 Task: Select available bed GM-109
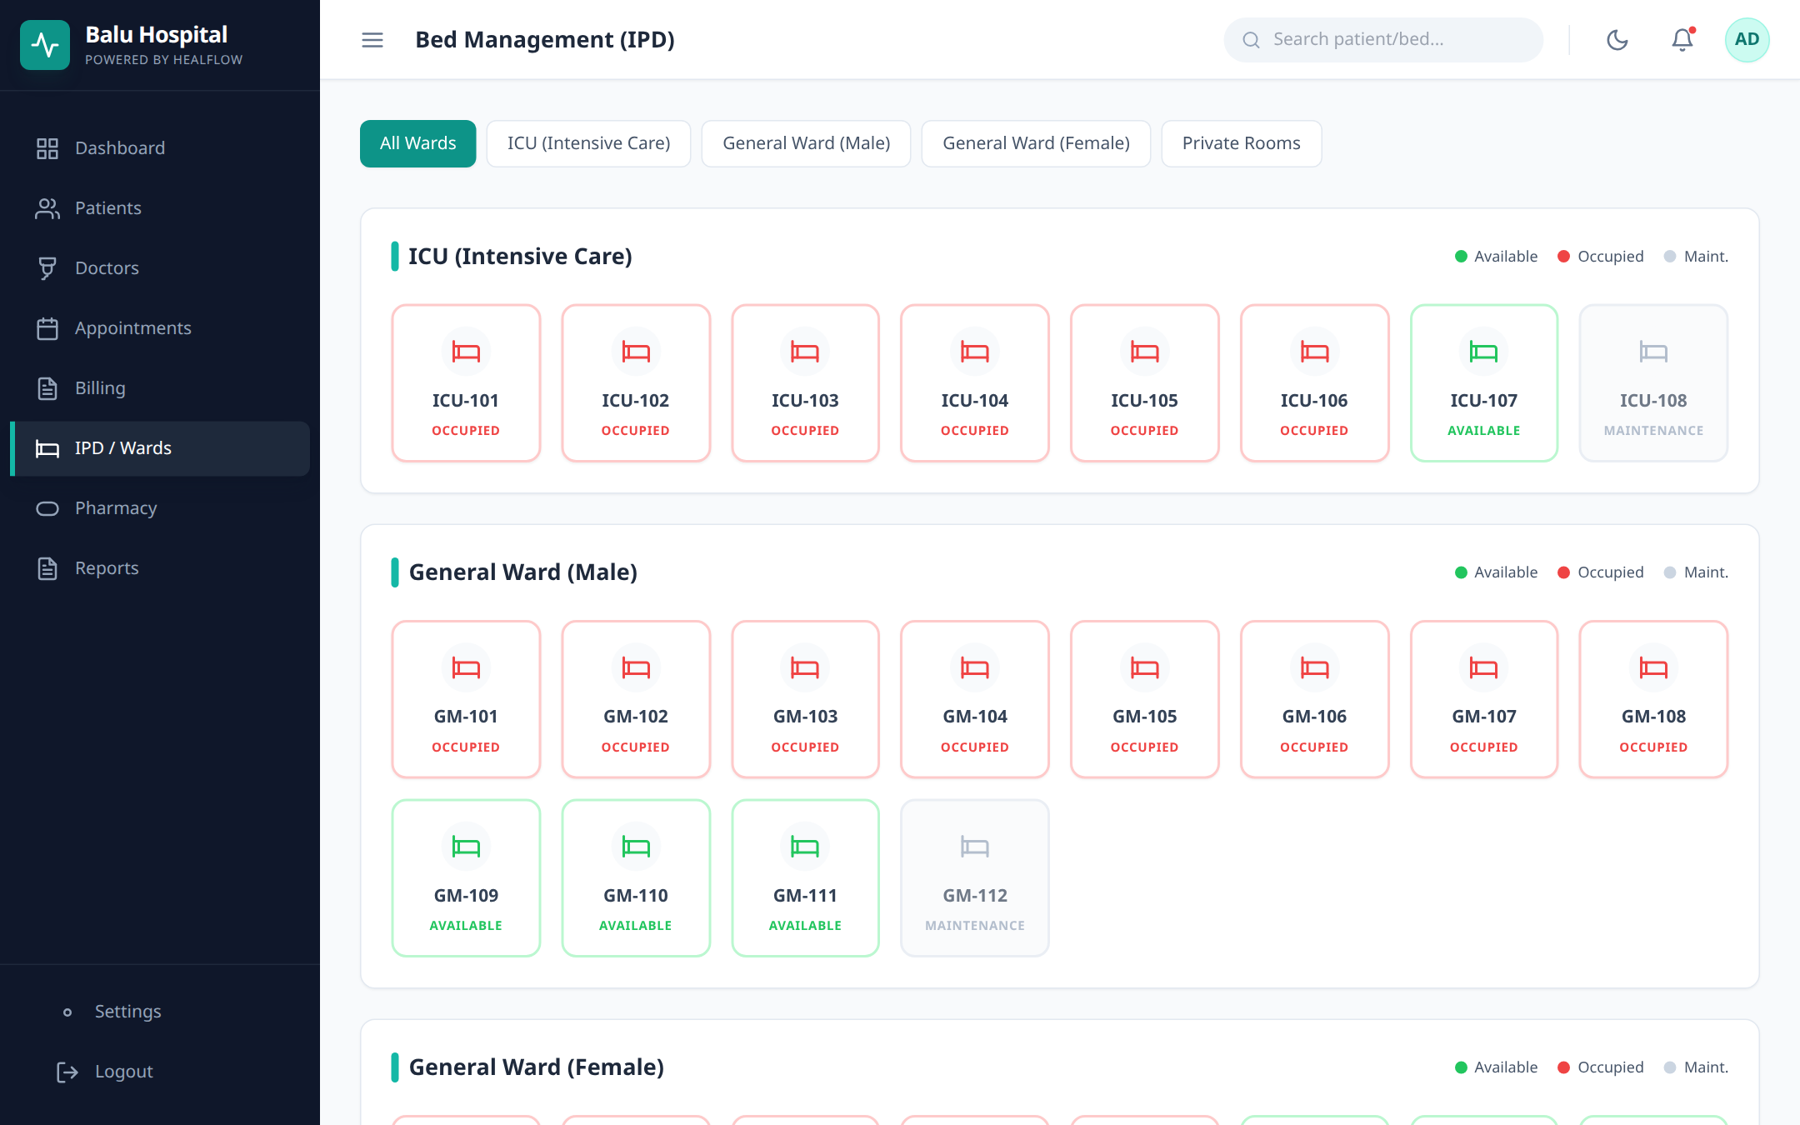pyautogui.click(x=466, y=878)
